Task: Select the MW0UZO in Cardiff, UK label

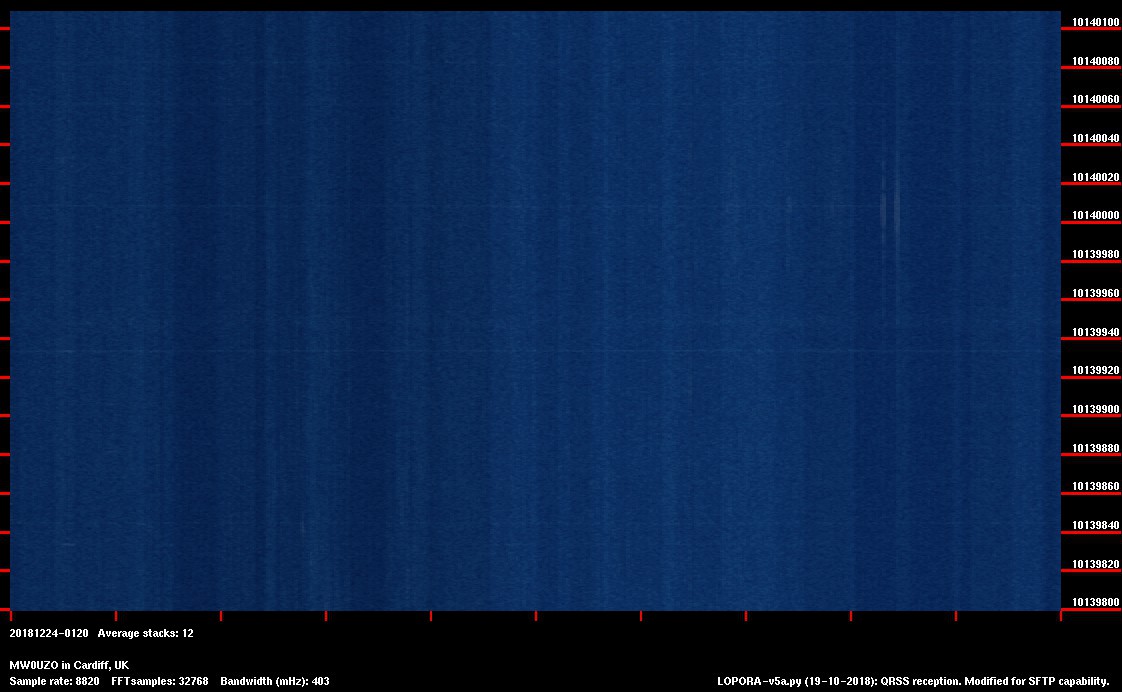Action: coord(69,666)
